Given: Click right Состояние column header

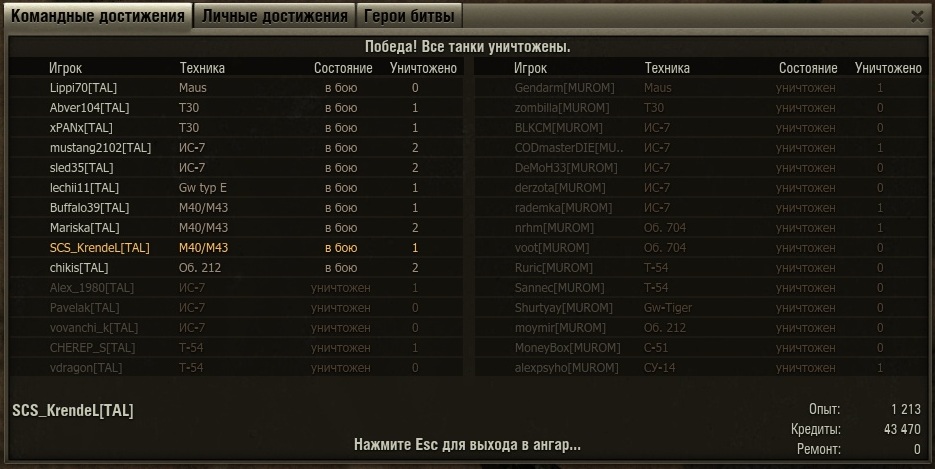Looking at the screenshot, I should (x=808, y=68).
